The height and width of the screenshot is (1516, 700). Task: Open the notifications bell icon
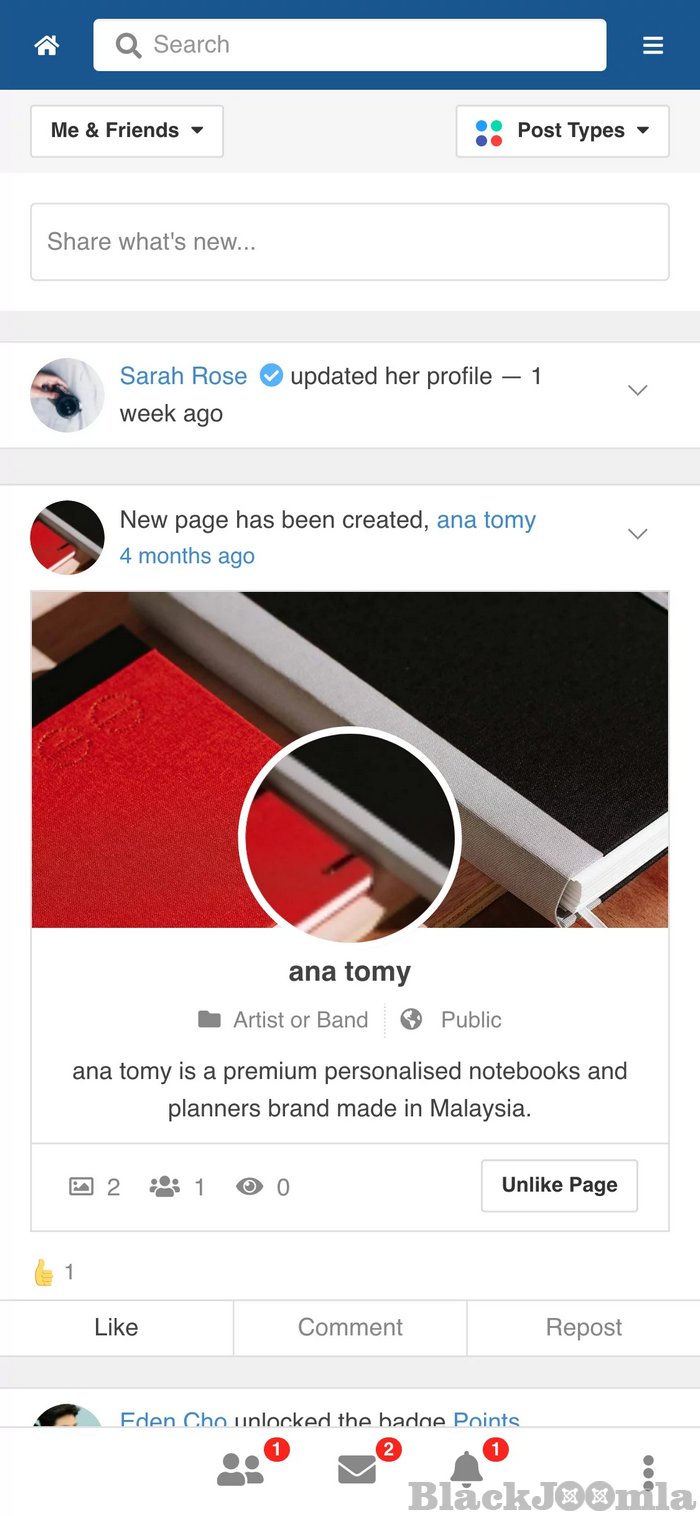(466, 1468)
